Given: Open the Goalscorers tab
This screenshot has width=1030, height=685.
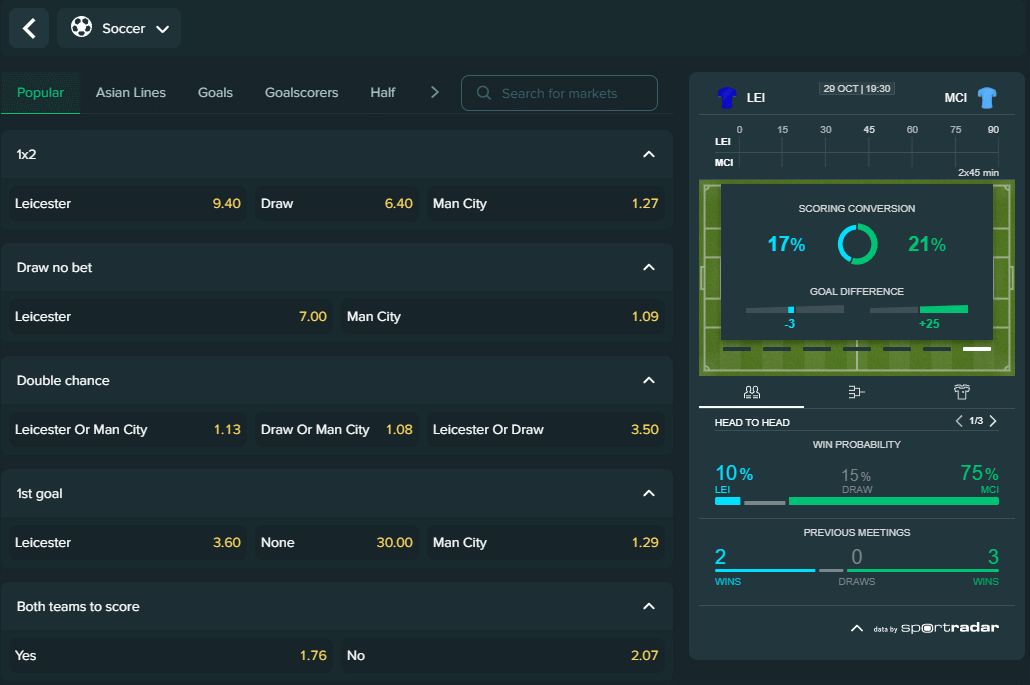Looking at the screenshot, I should click(302, 93).
